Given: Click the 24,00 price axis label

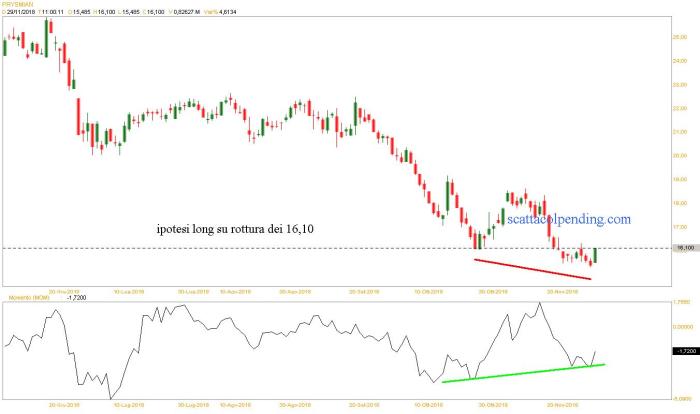Looking at the screenshot, I should 679,61.
